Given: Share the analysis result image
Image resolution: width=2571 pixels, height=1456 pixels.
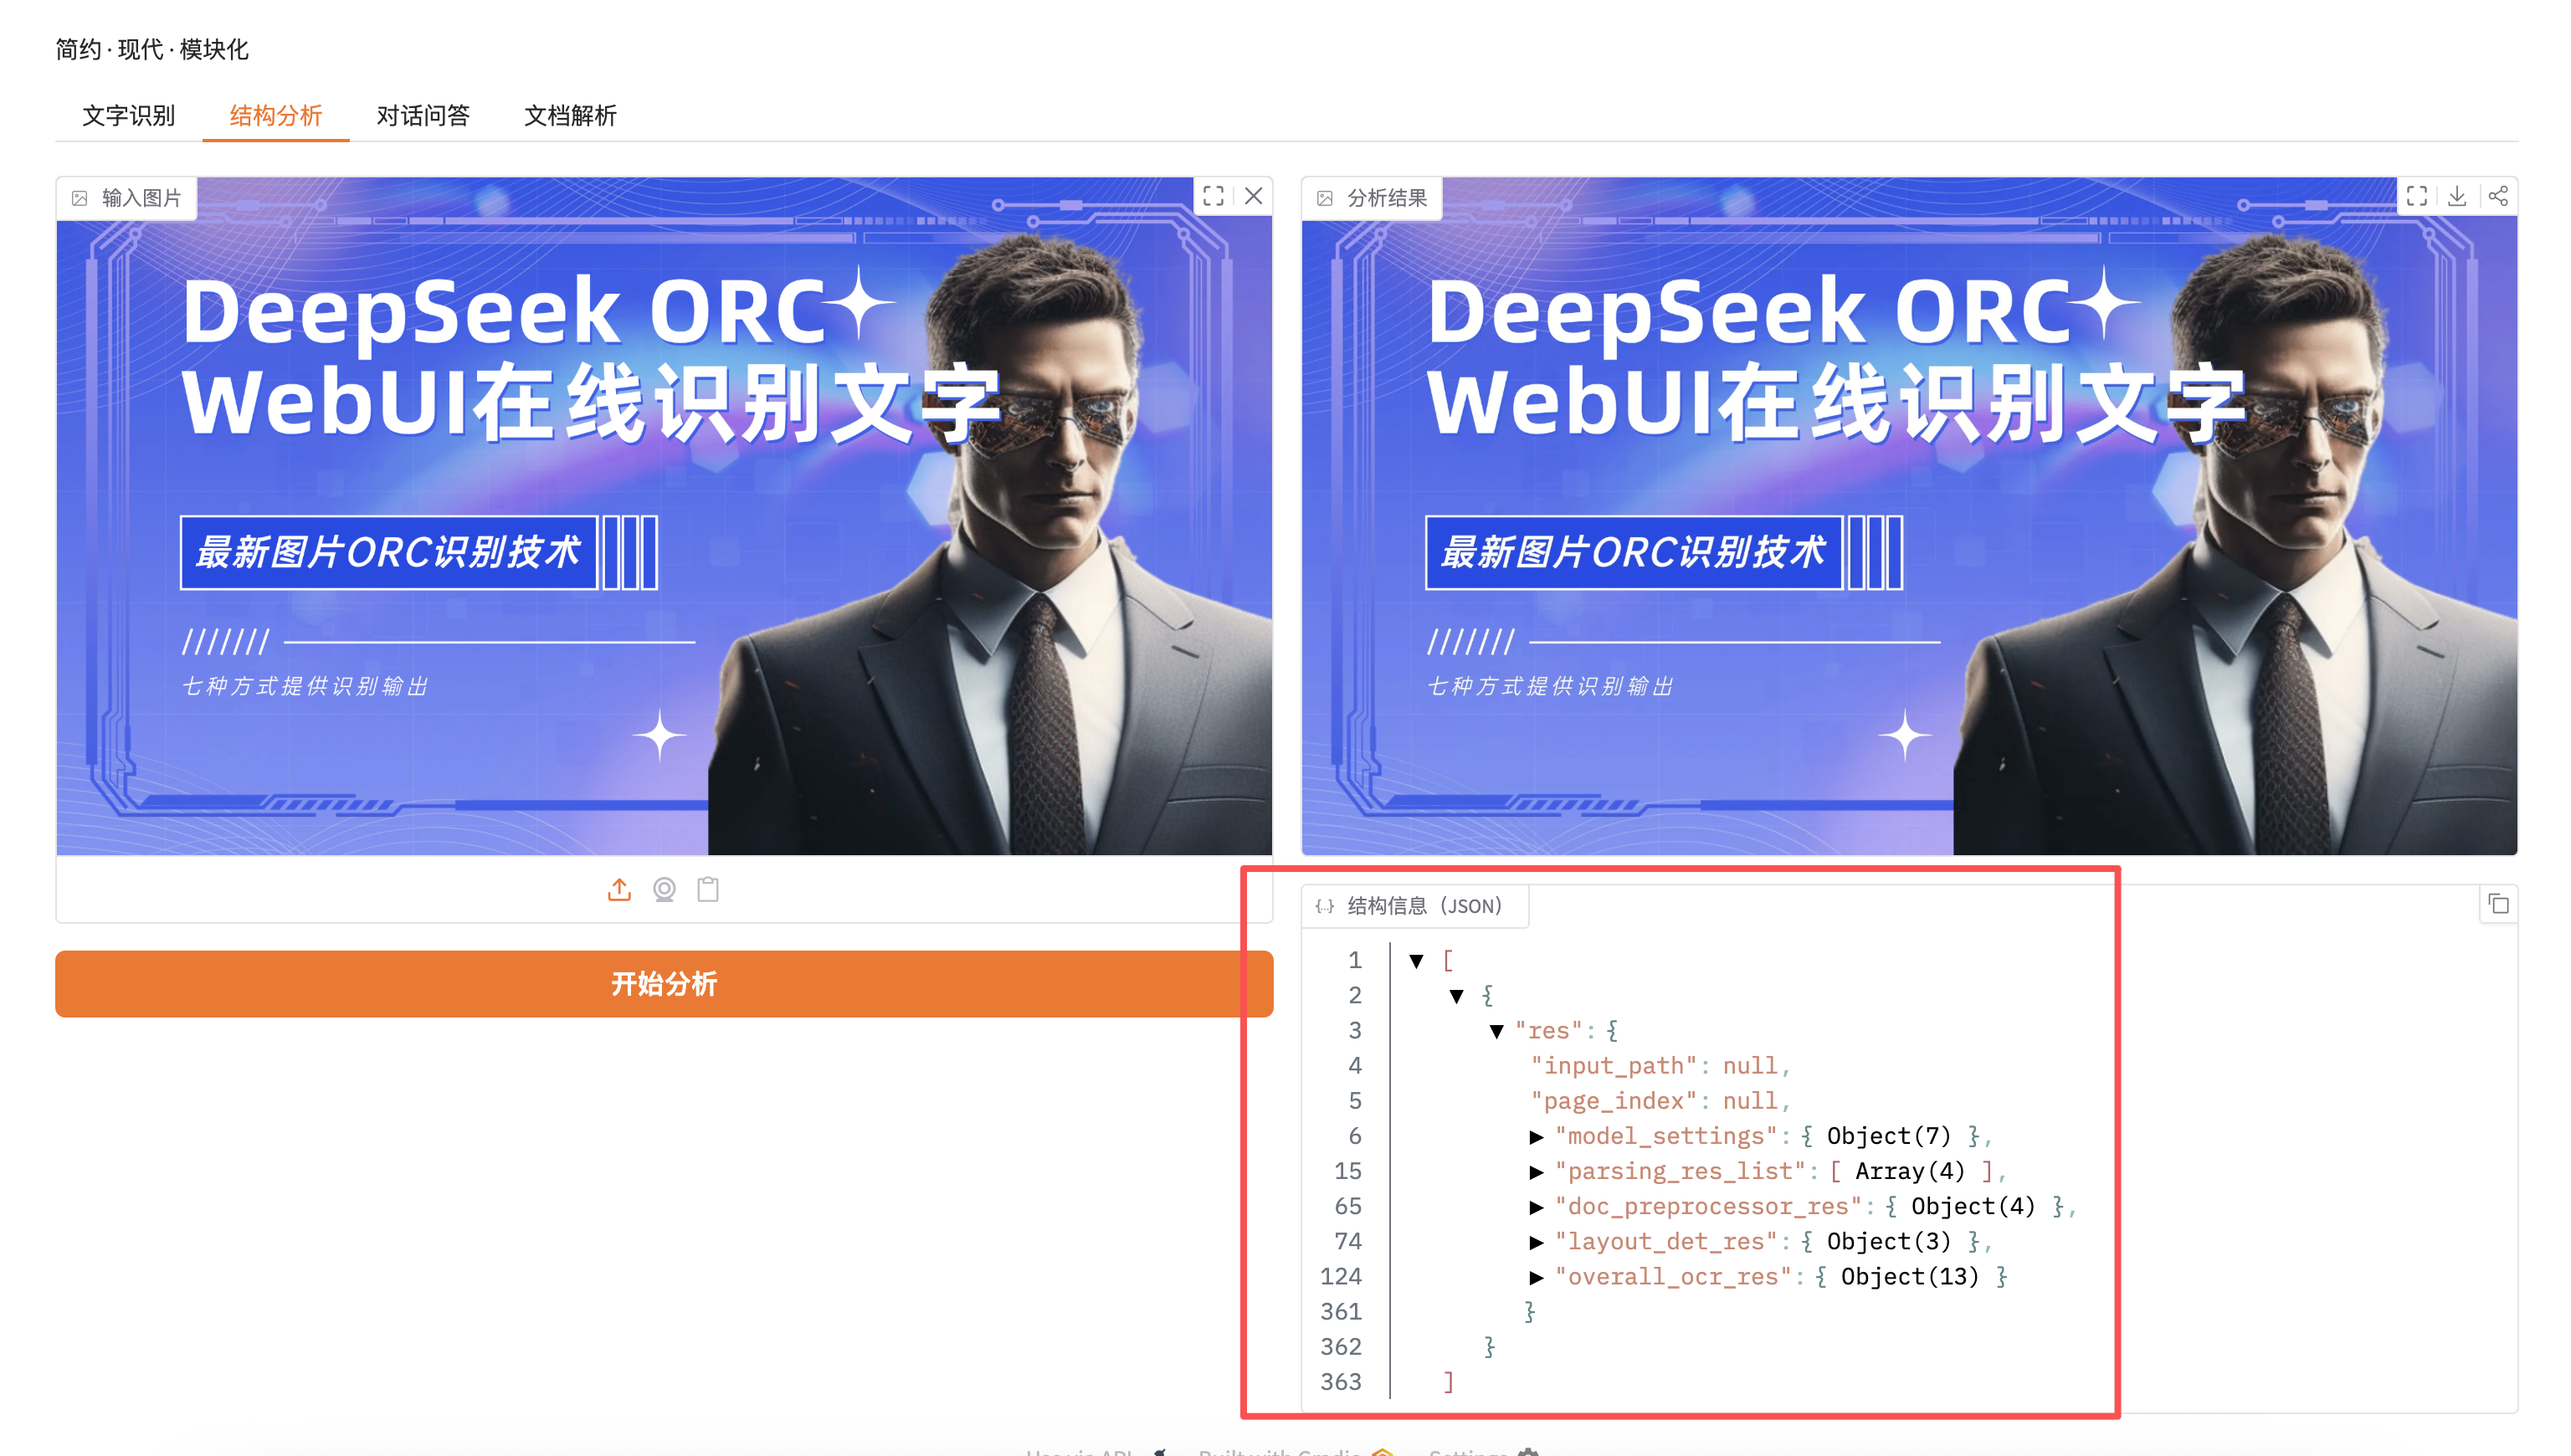Looking at the screenshot, I should tap(2497, 196).
